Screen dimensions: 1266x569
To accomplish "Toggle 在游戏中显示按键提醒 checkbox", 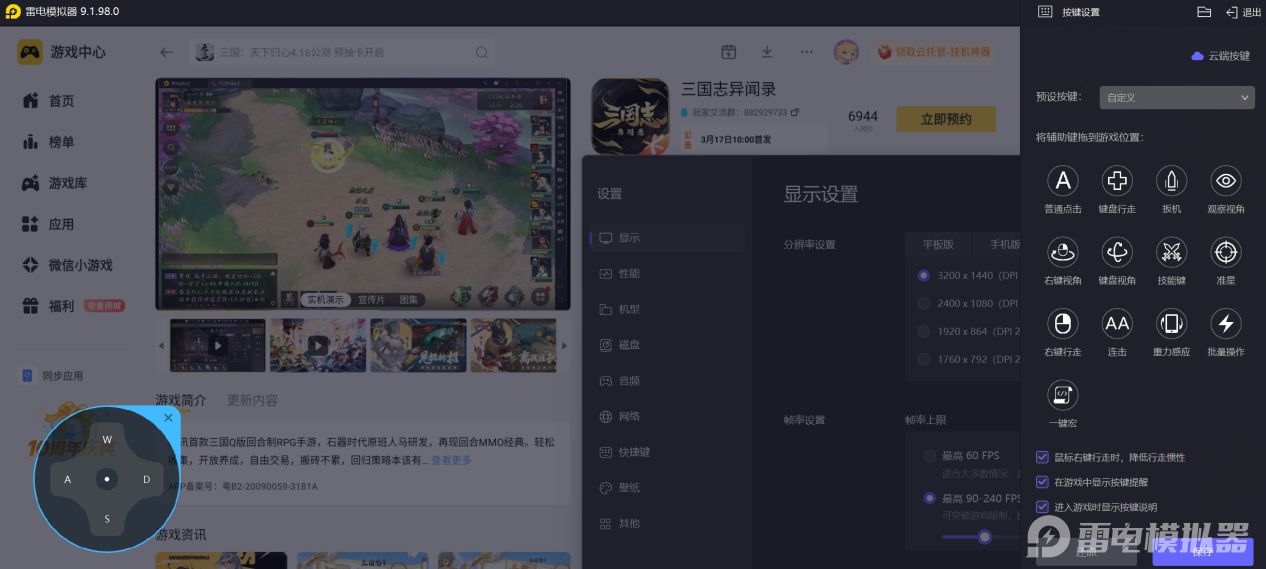I will pyautogui.click(x=1042, y=482).
